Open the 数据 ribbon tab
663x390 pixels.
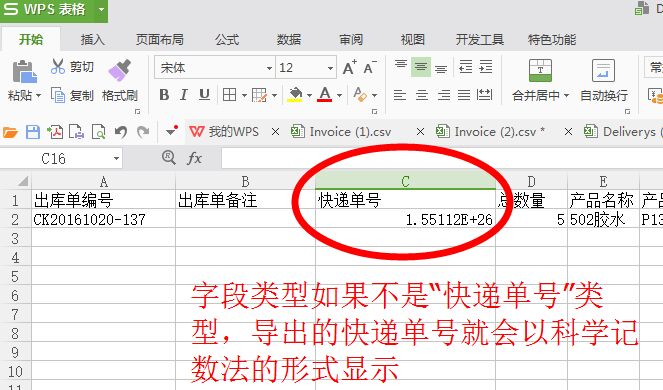coord(289,40)
